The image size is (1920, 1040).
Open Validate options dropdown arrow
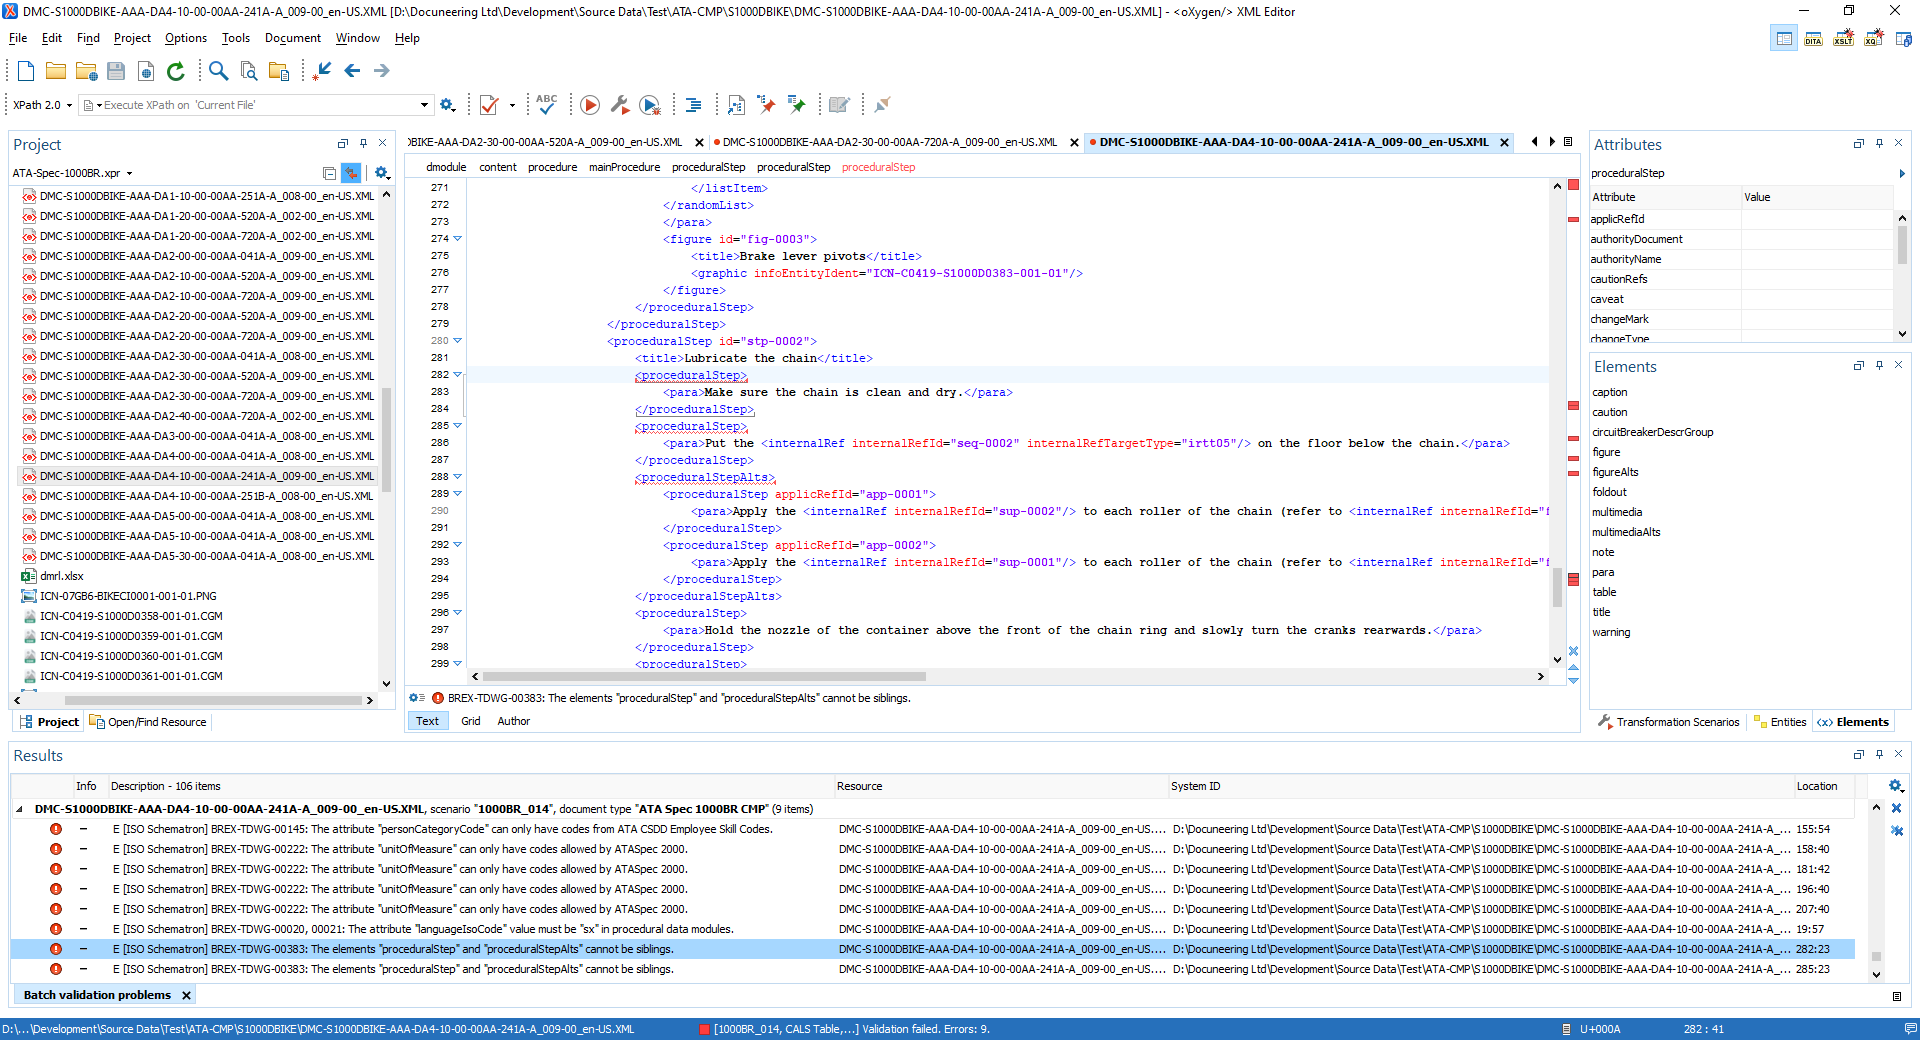512,105
